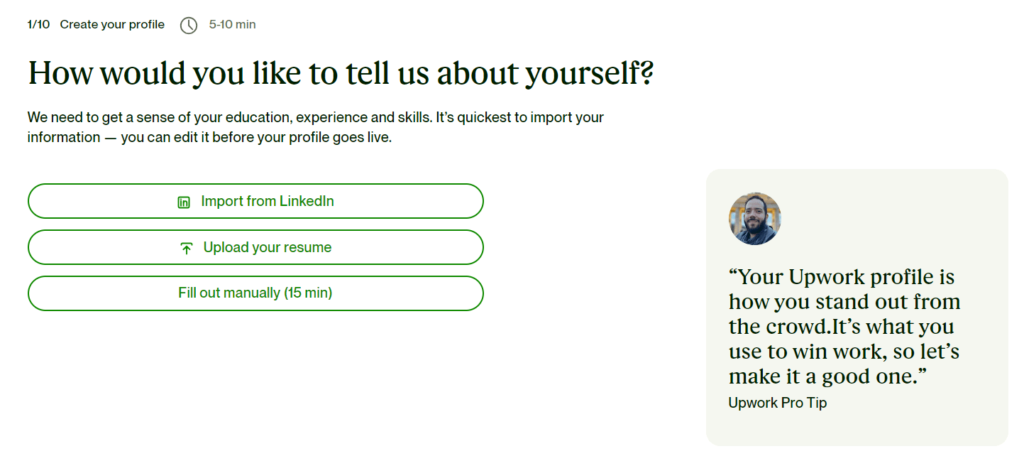1024x461 pixels.
Task: Click the text about editing before profile goes live
Action: click(x=257, y=138)
